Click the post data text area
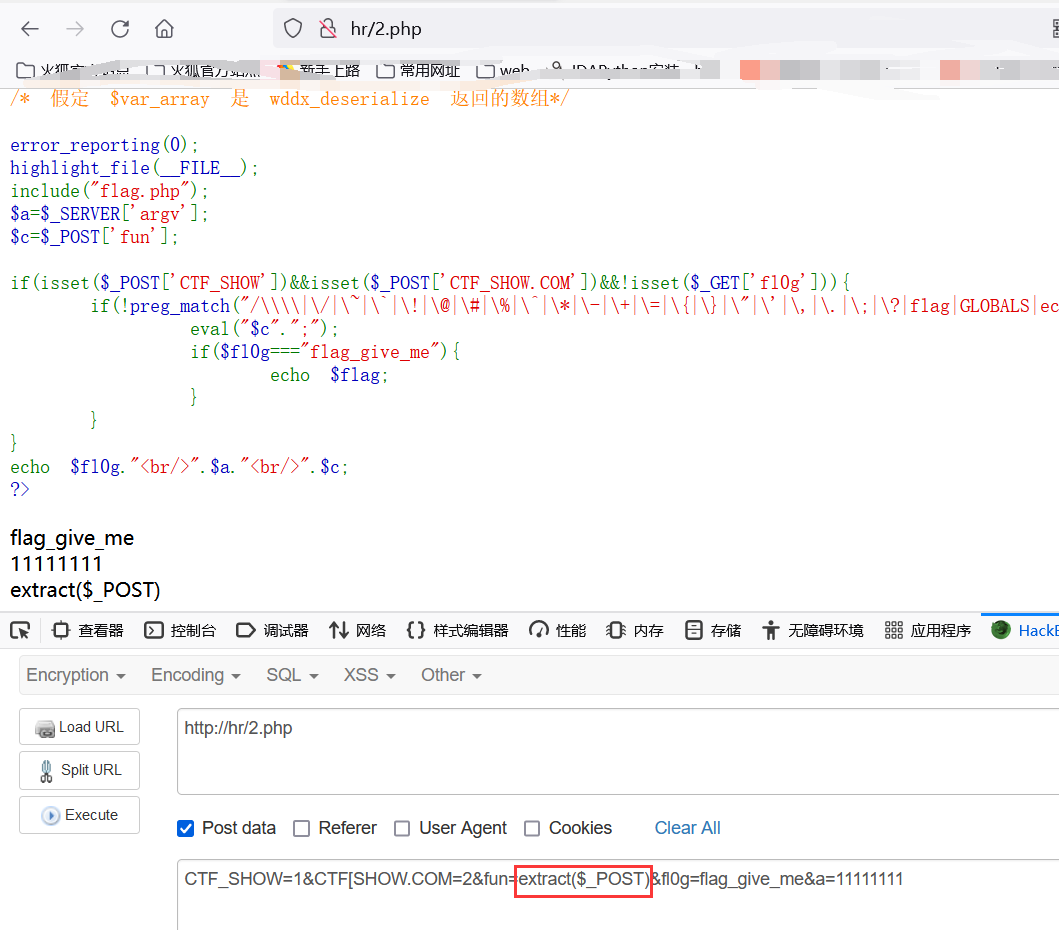Image resolution: width=1059 pixels, height=930 pixels. pyautogui.click(x=618, y=895)
